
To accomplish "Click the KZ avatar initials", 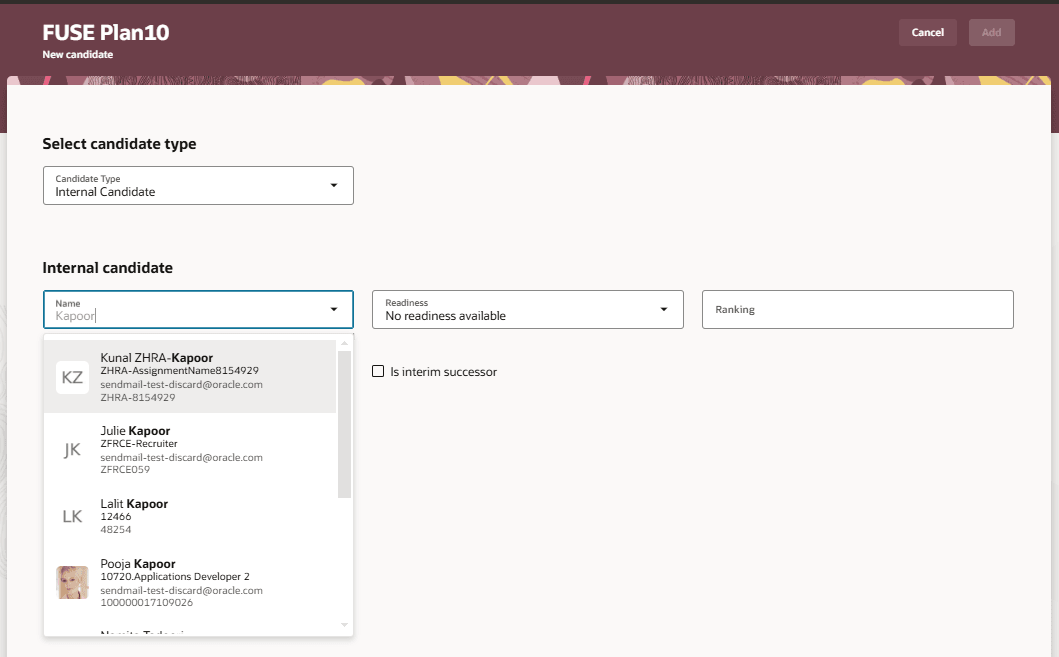I will (x=72, y=377).
